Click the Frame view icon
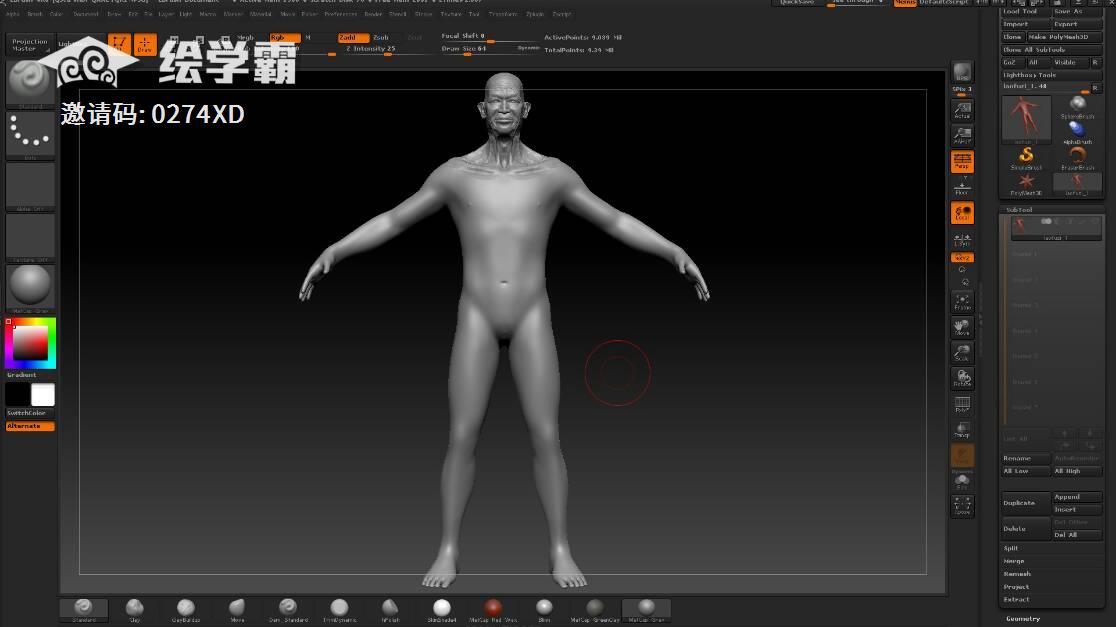The height and width of the screenshot is (627, 1116). click(x=962, y=302)
